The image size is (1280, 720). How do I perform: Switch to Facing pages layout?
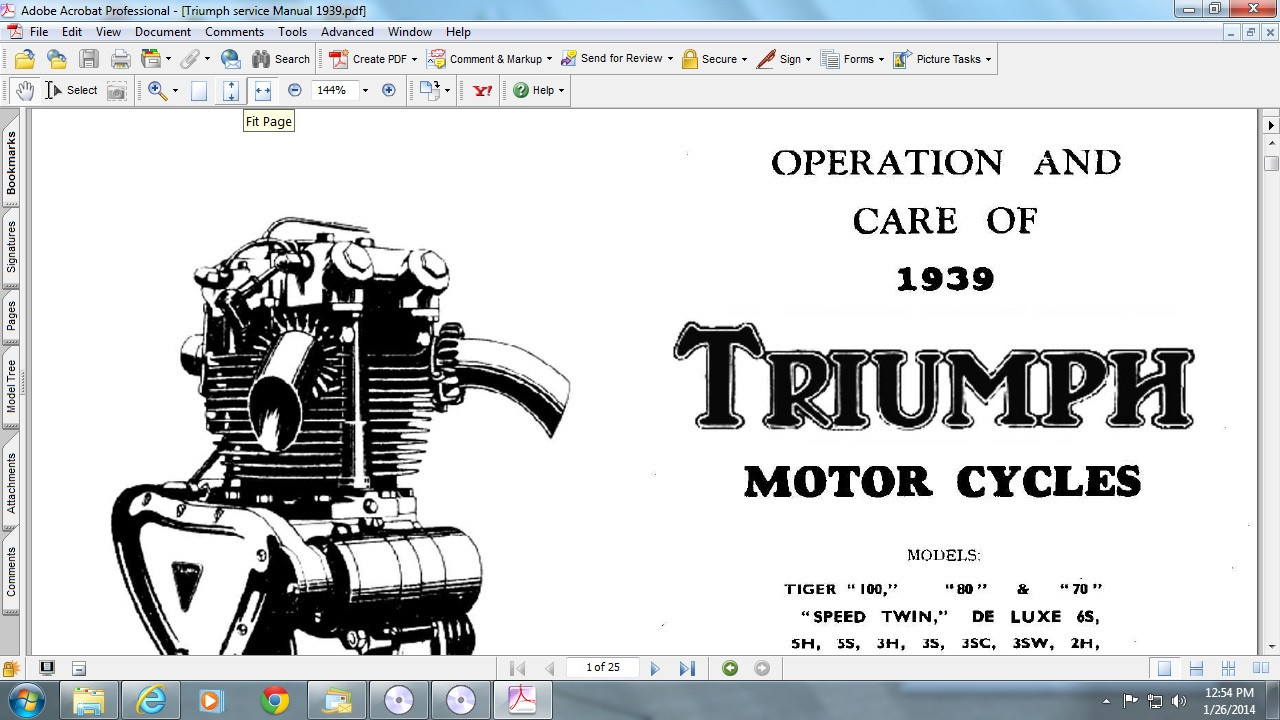(1259, 668)
